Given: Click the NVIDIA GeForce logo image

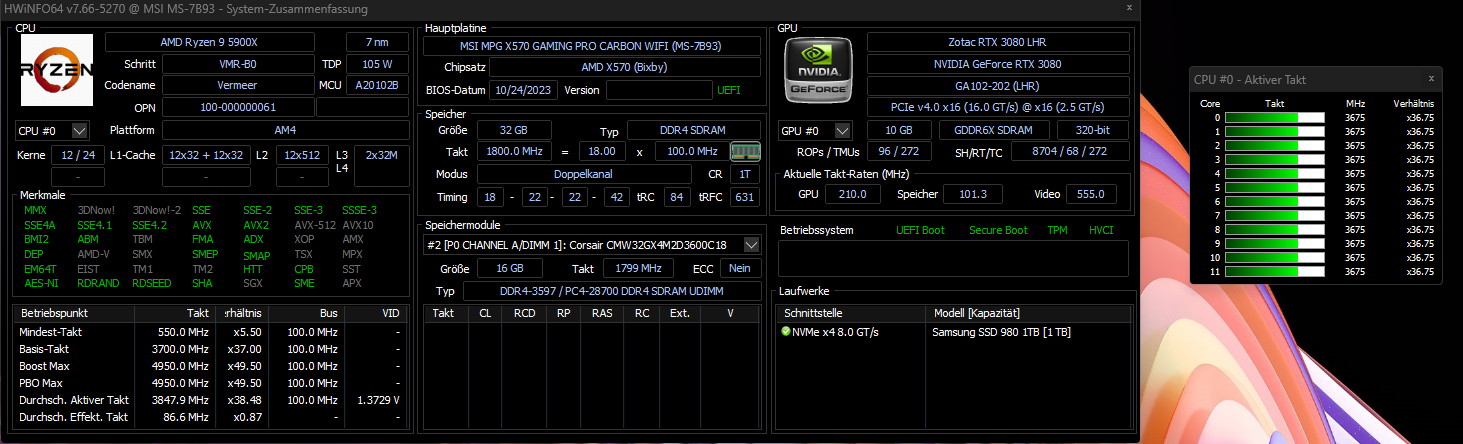Looking at the screenshot, I should [818, 69].
